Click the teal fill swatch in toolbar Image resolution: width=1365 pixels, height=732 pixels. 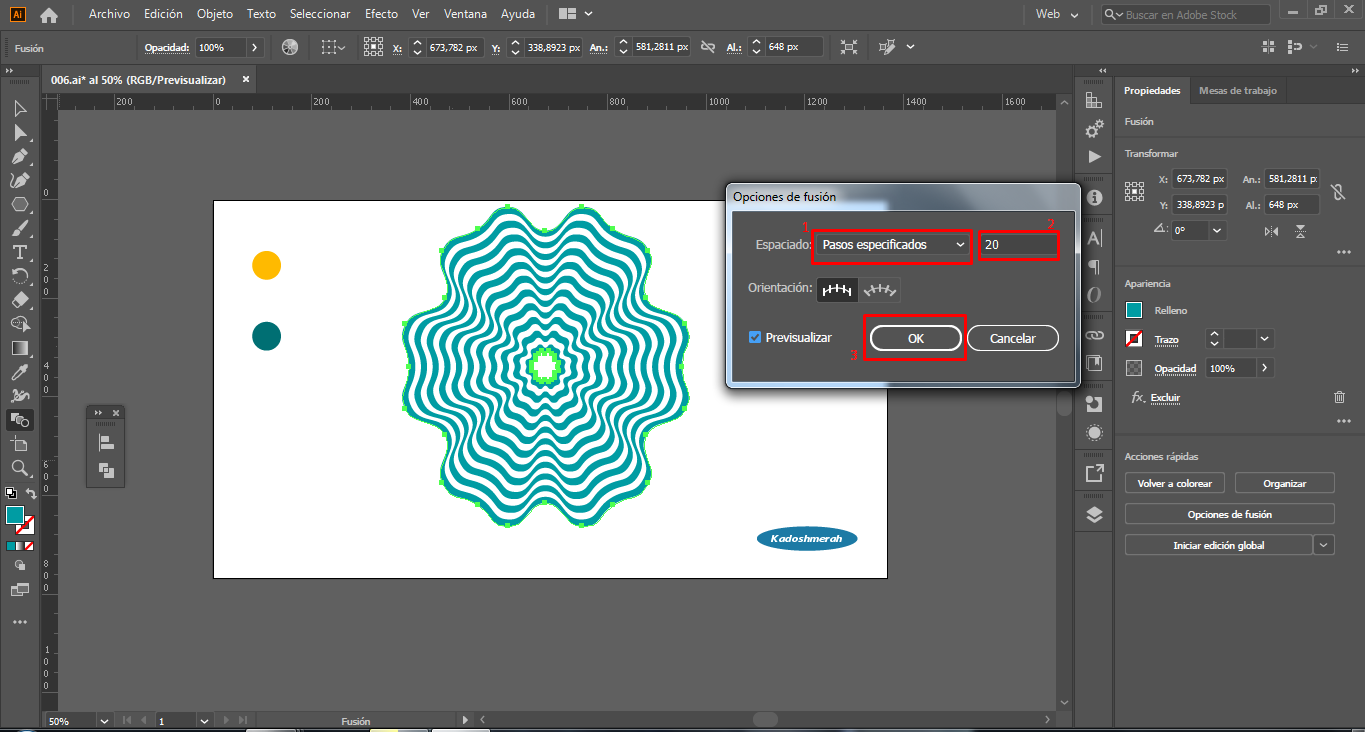tap(15, 515)
